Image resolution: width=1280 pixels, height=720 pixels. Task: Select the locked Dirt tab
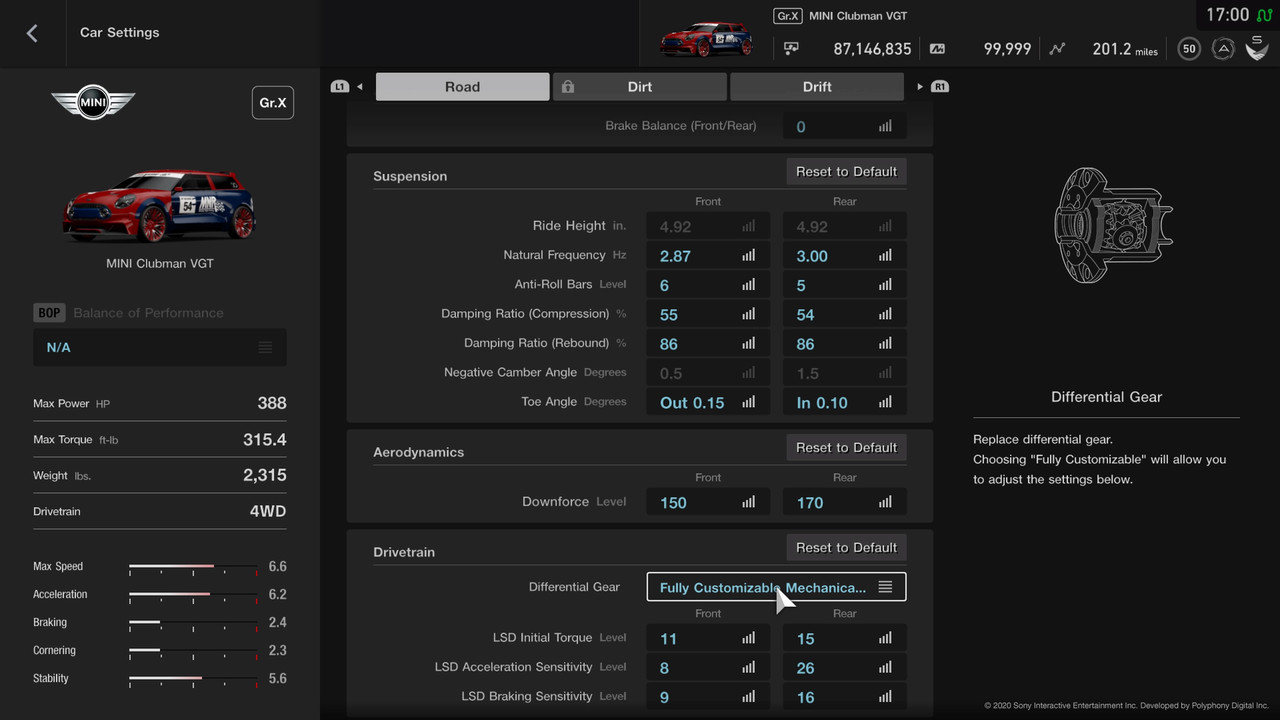click(640, 87)
